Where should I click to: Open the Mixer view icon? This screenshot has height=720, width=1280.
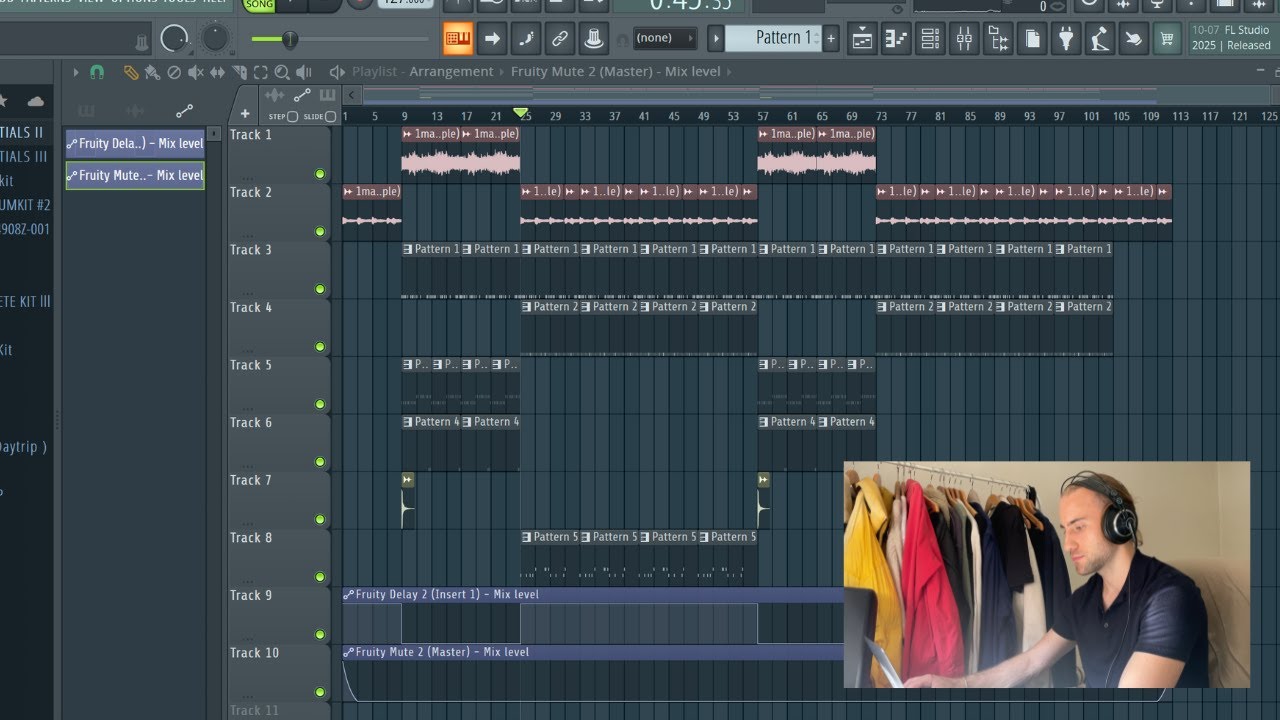point(964,39)
